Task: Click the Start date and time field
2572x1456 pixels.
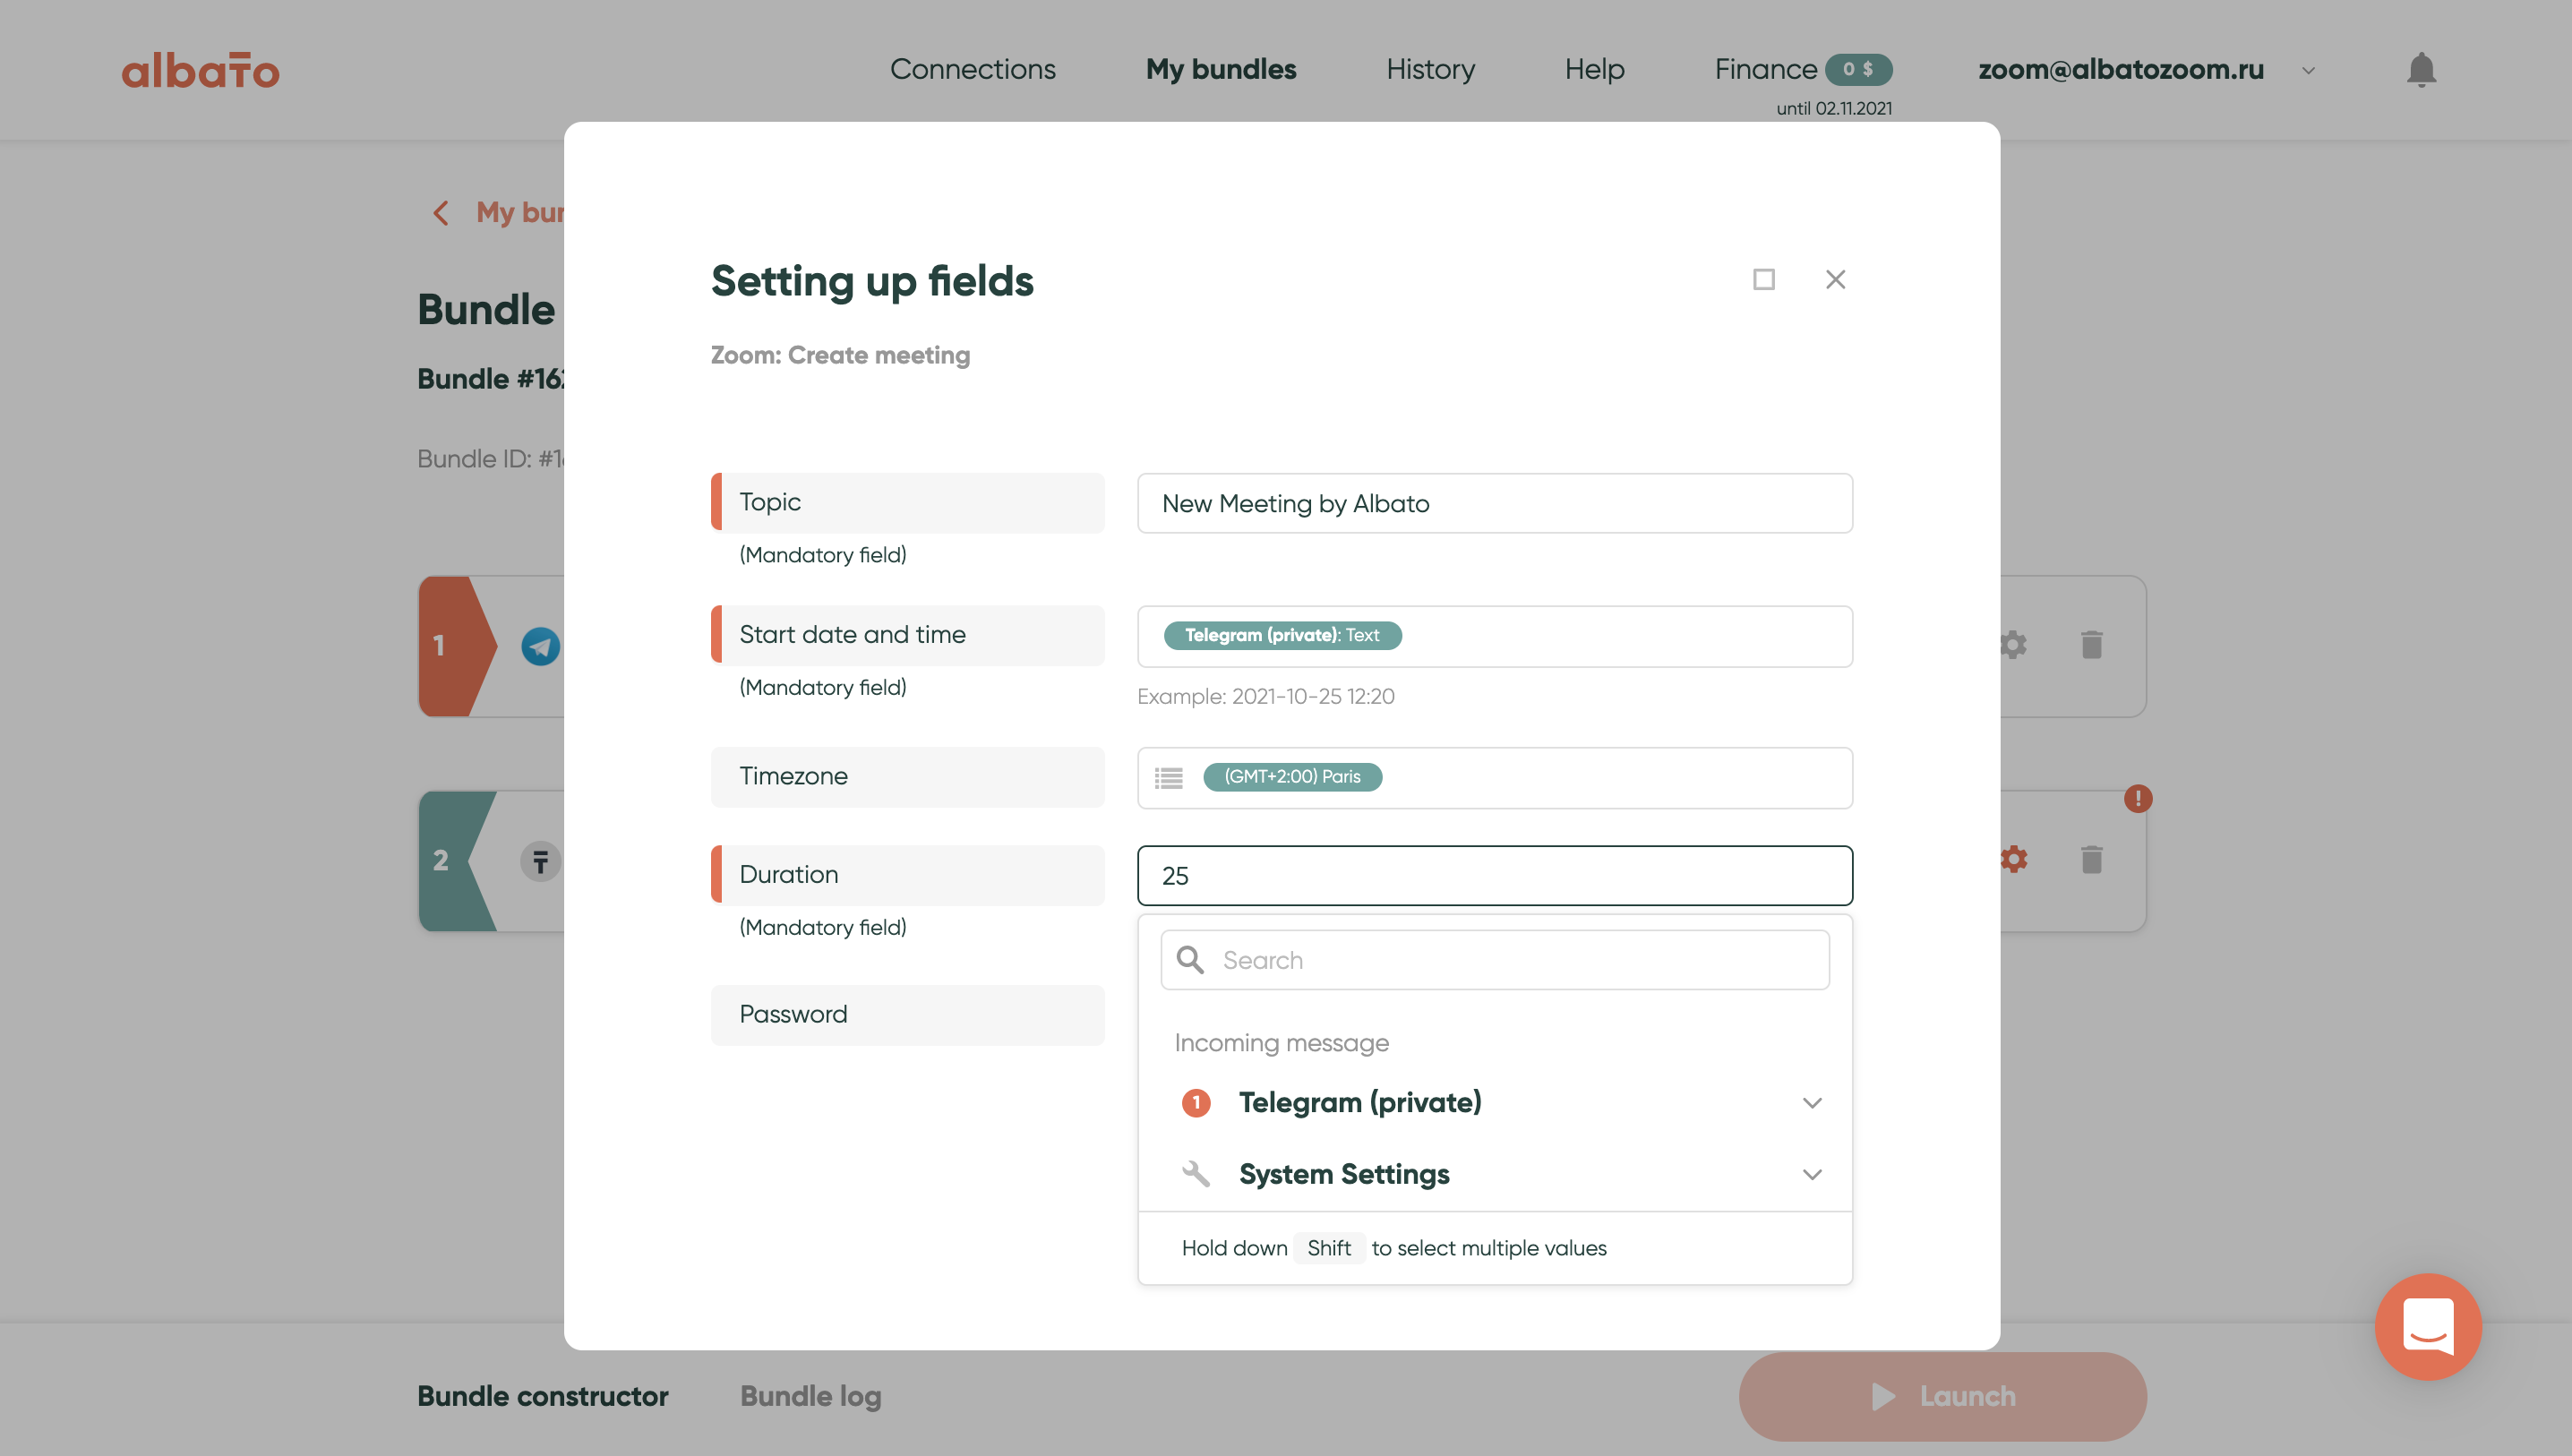Action: [x=1494, y=636]
